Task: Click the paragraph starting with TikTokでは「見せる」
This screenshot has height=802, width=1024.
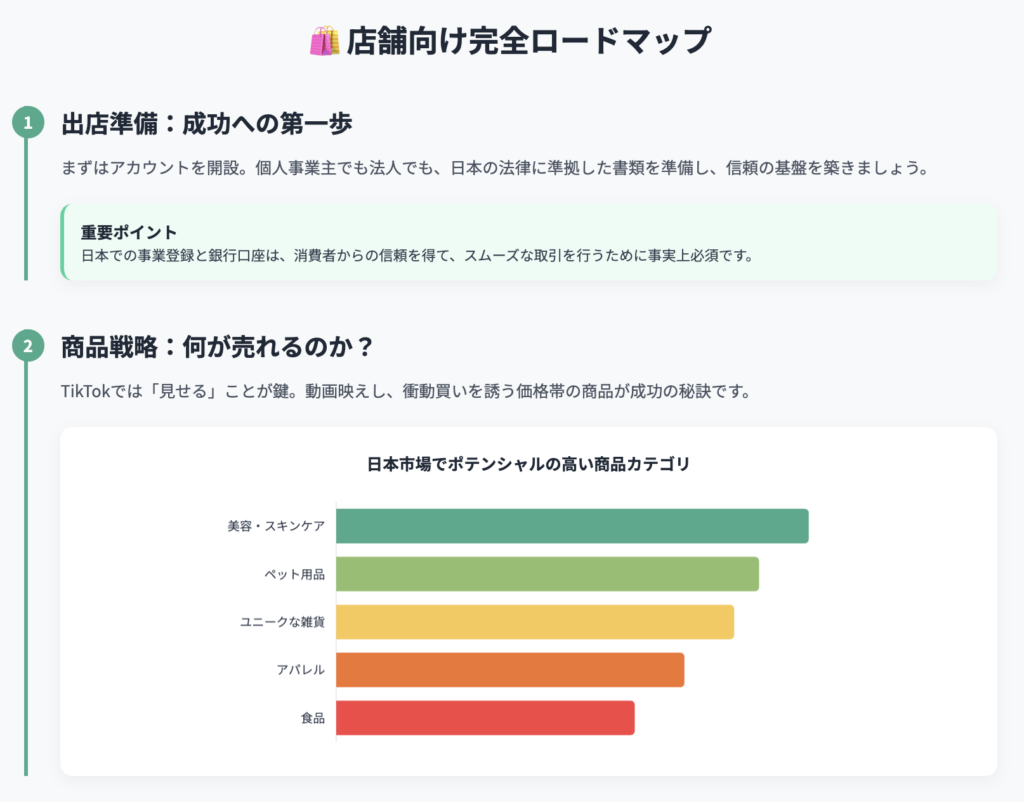Action: coord(405,391)
